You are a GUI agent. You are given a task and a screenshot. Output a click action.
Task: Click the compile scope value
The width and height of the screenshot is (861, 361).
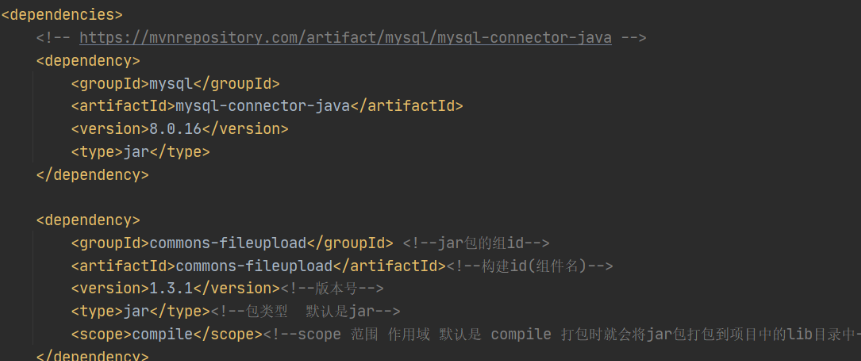coord(163,334)
